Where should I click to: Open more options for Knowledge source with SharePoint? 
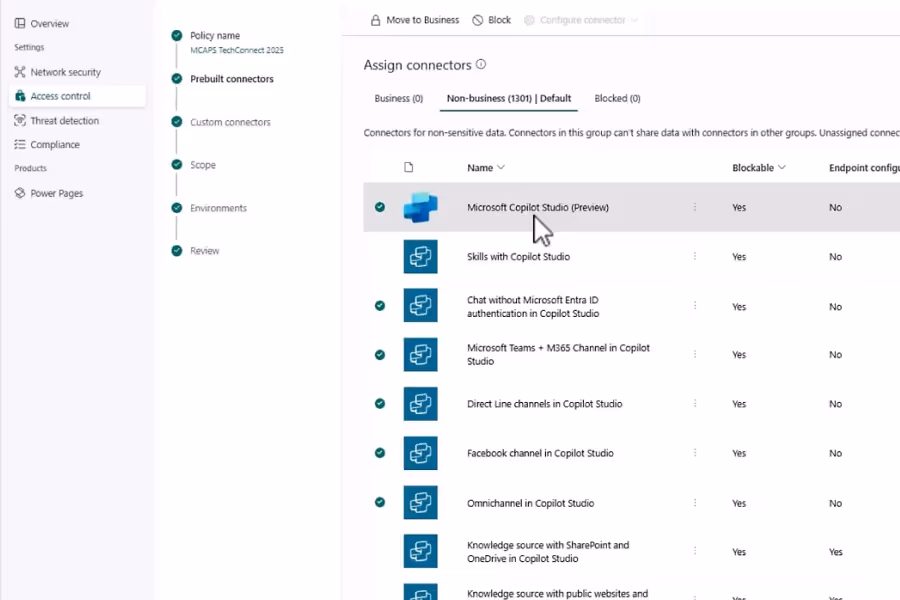695,551
